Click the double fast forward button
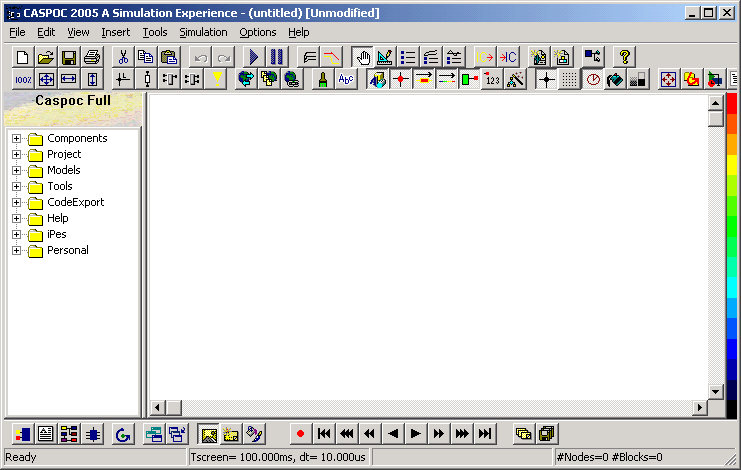Image resolution: width=741 pixels, height=470 pixels. pyautogui.click(x=439, y=434)
